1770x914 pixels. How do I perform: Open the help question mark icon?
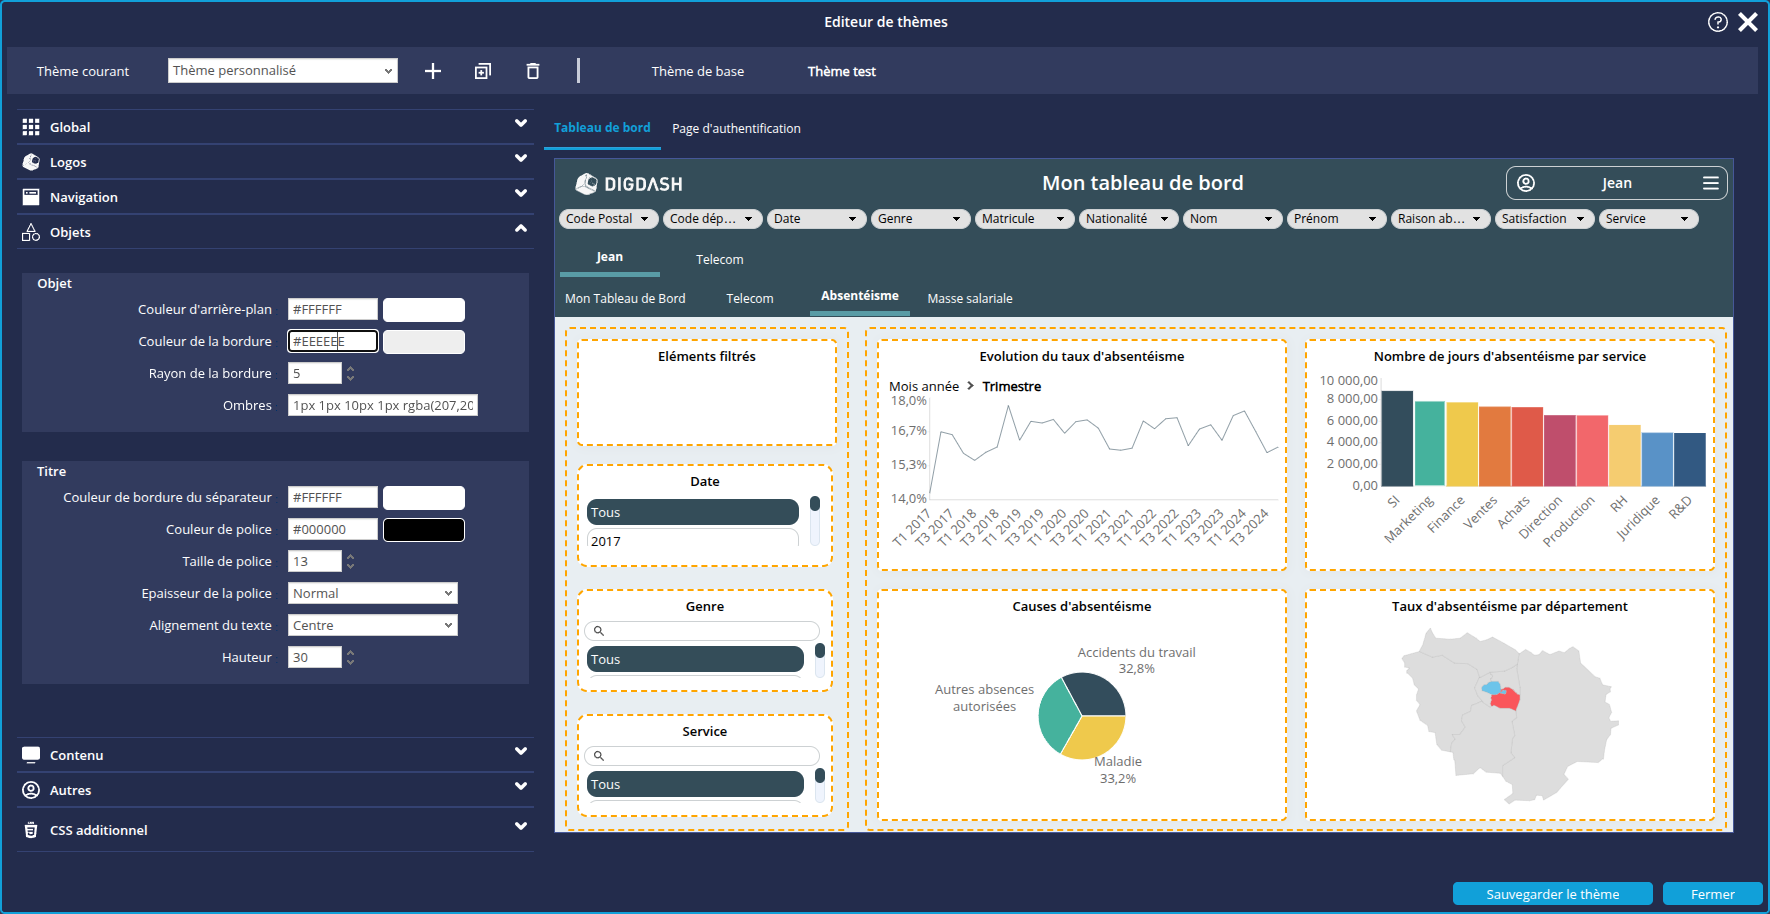(x=1717, y=22)
